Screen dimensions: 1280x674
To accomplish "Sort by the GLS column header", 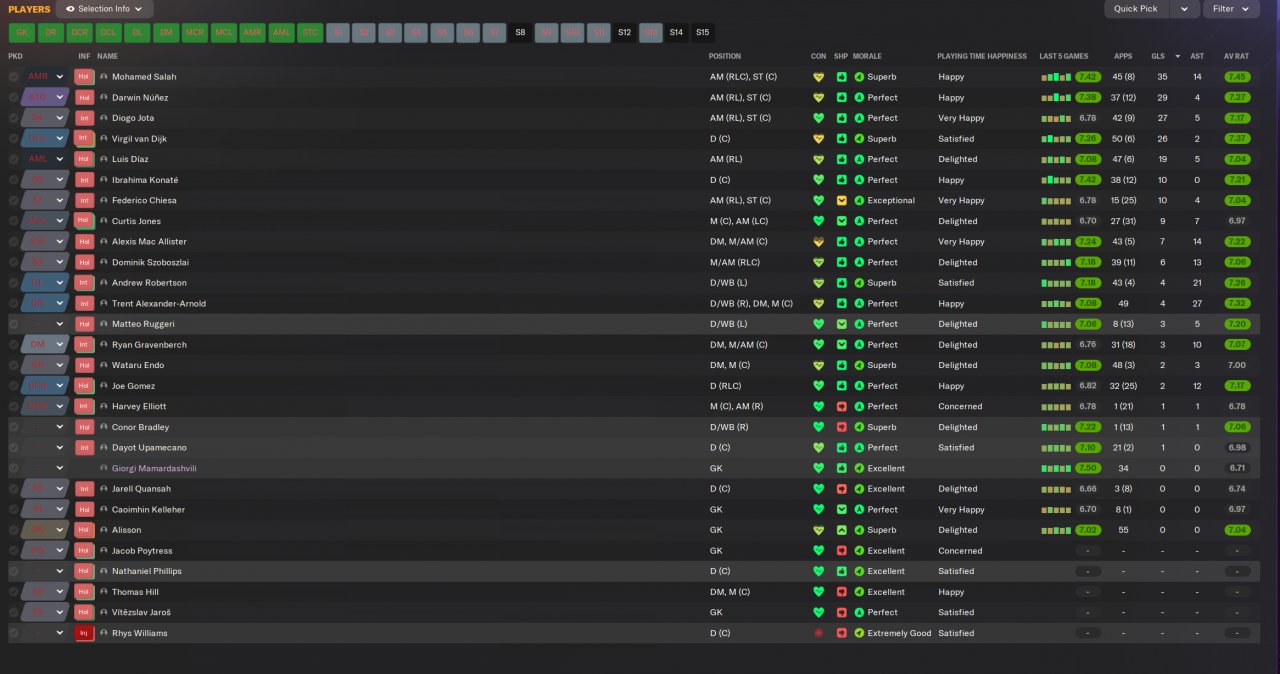I will [1158, 56].
